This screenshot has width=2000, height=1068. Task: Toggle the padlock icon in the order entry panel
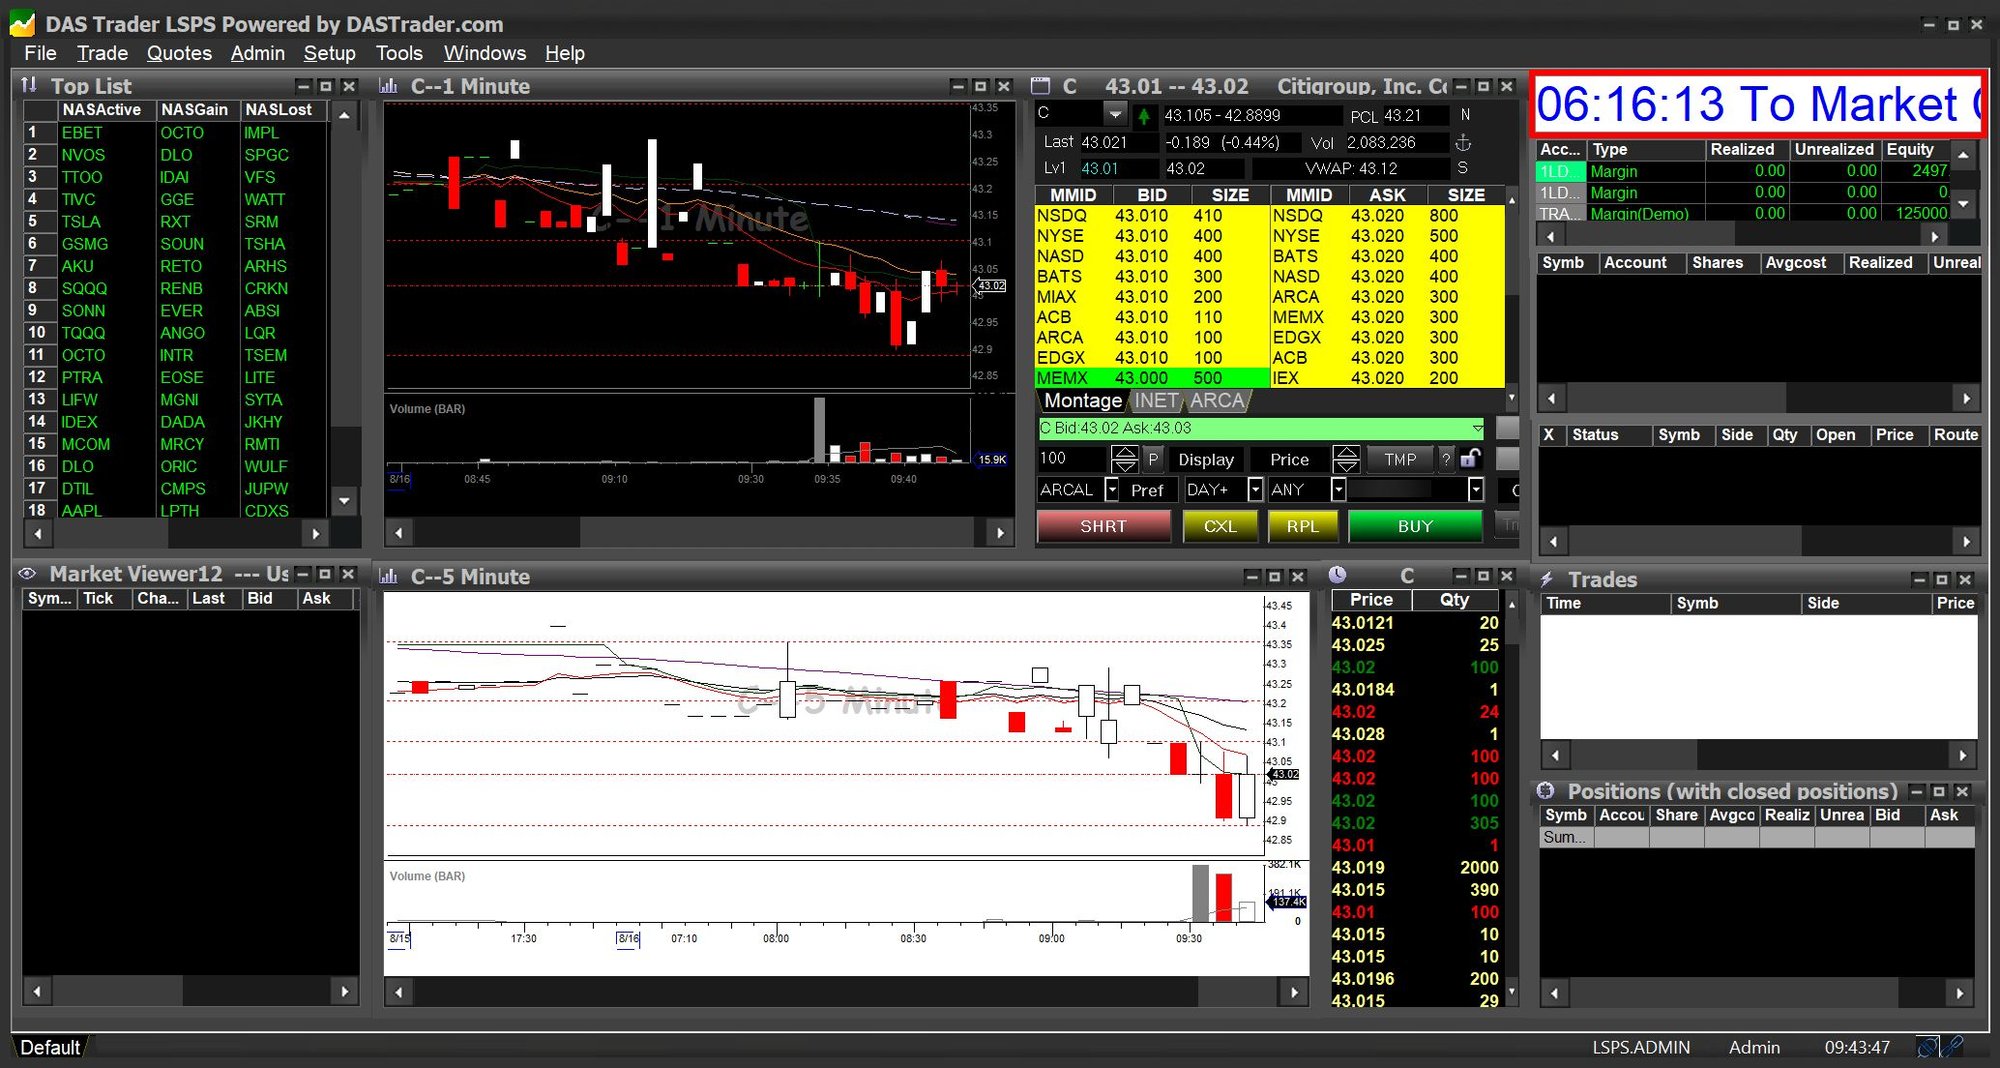tap(1468, 459)
